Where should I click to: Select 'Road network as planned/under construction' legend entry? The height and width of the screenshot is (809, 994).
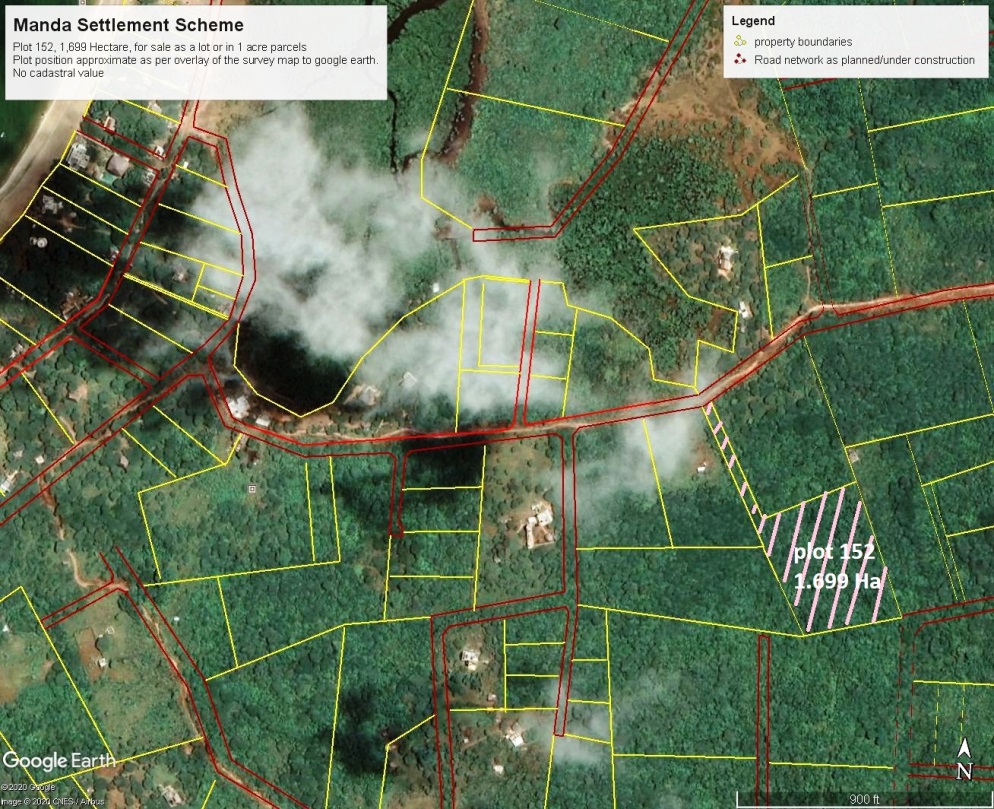click(x=864, y=60)
